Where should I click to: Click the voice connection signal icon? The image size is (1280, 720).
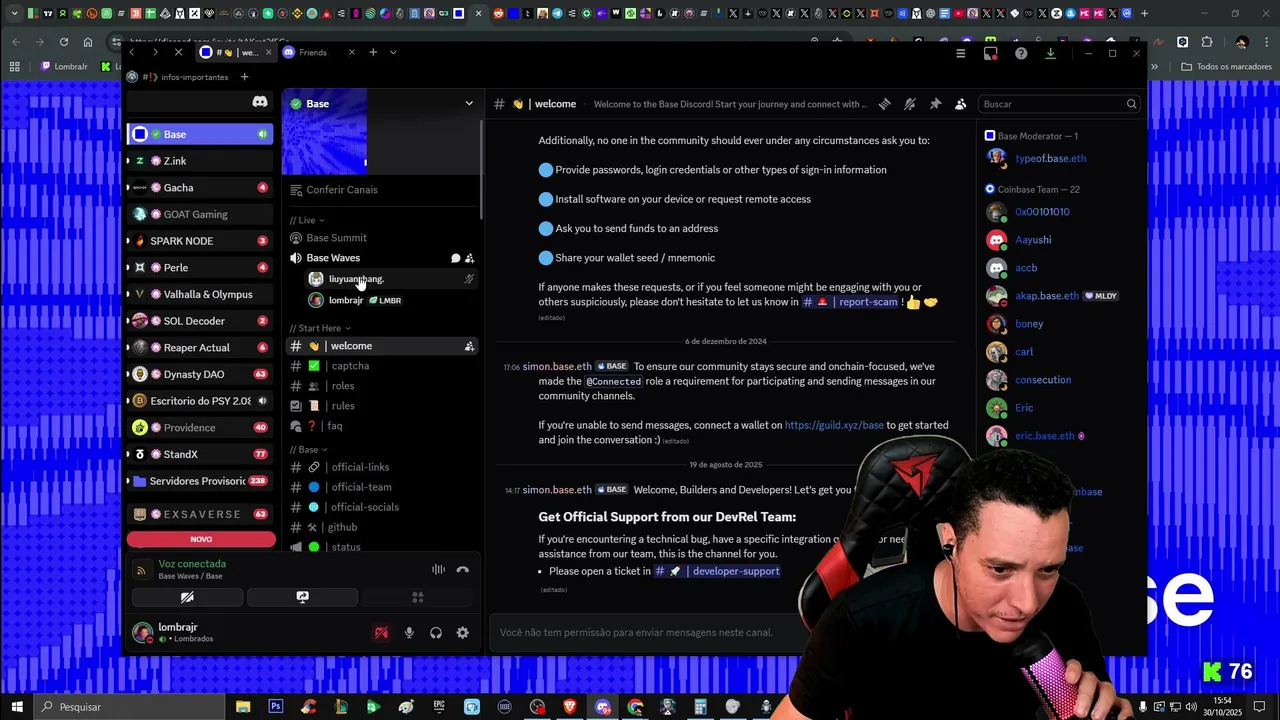pyautogui.click(x=141, y=569)
